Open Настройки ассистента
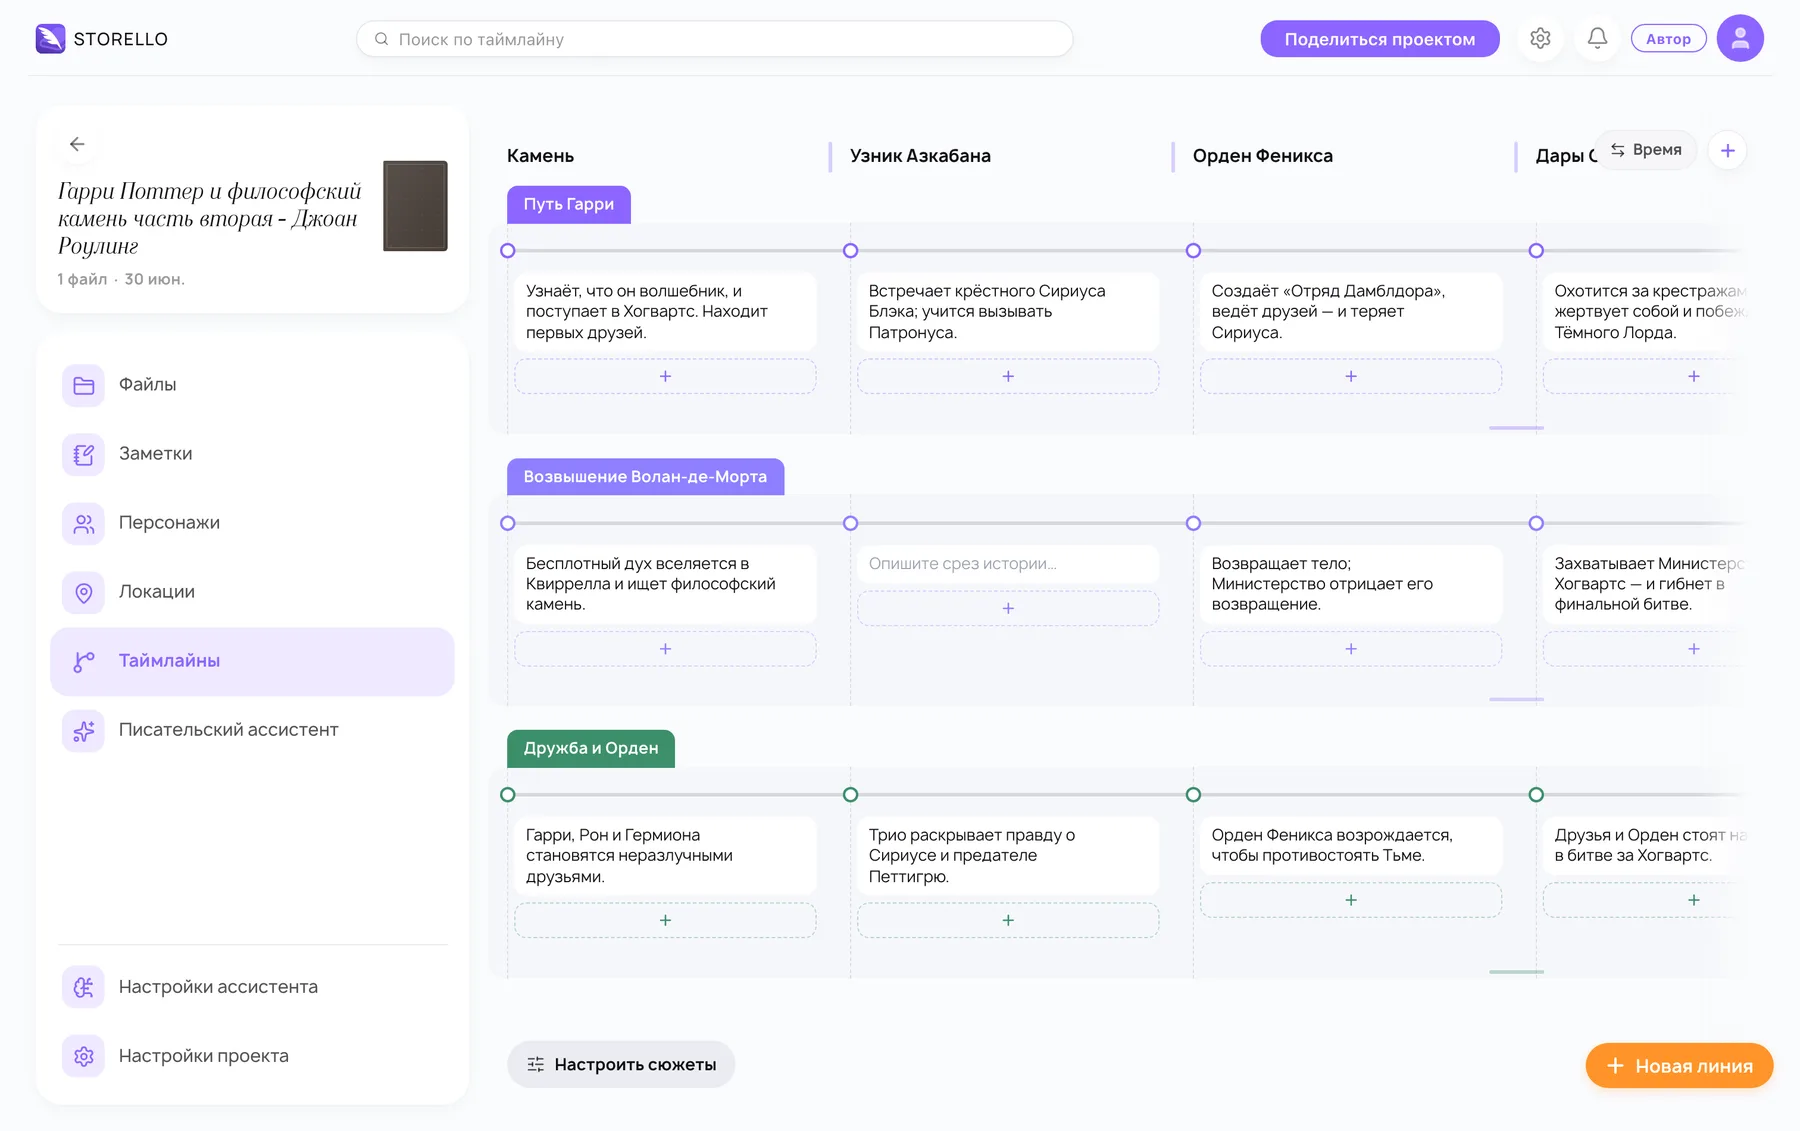Screen dimensions: 1800x1131 point(252,987)
